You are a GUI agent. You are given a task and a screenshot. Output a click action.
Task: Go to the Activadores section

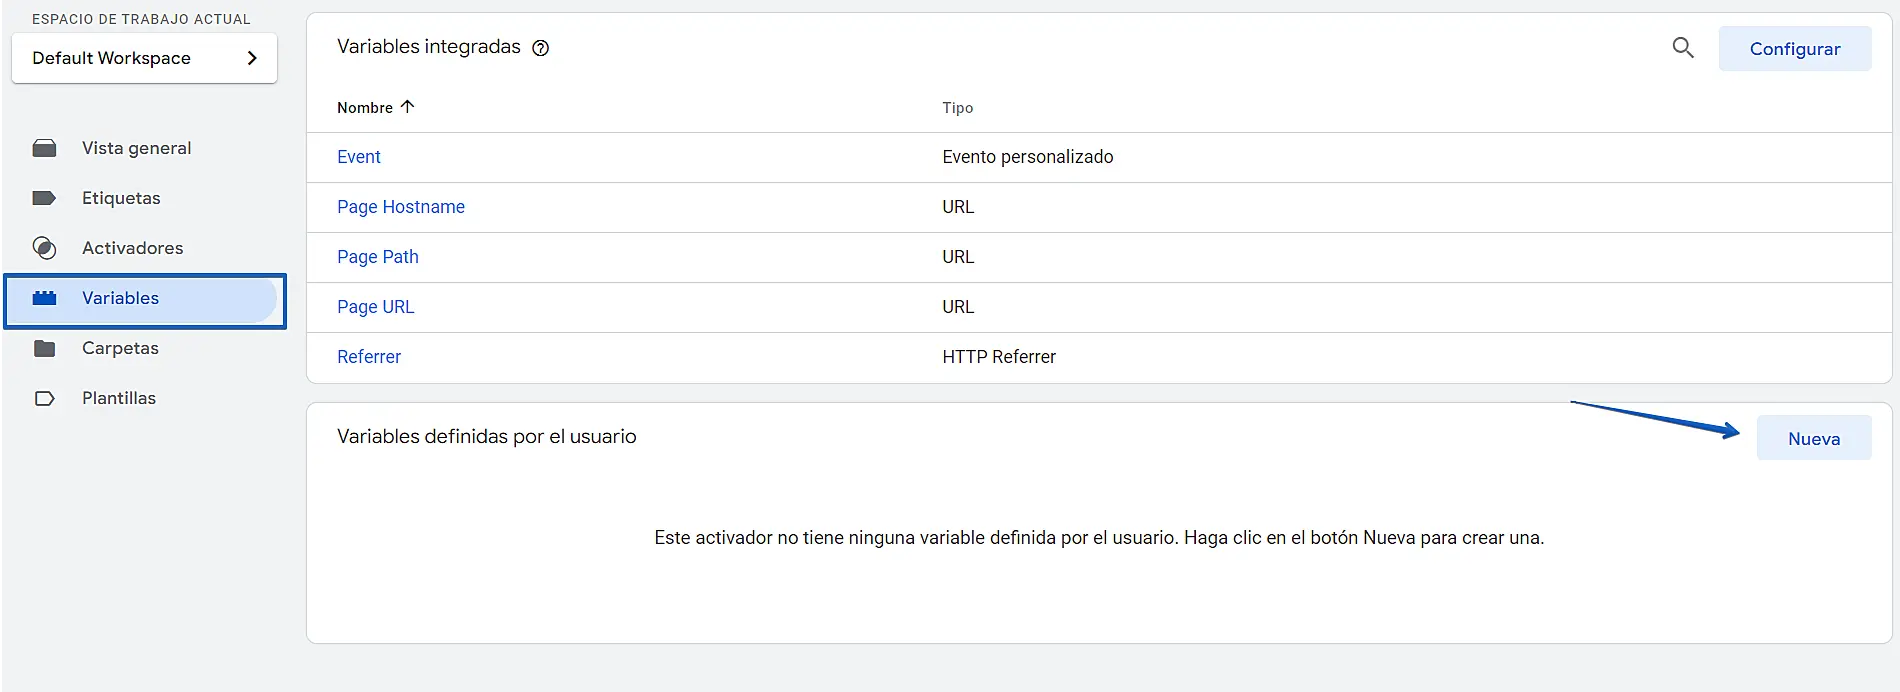(x=132, y=248)
